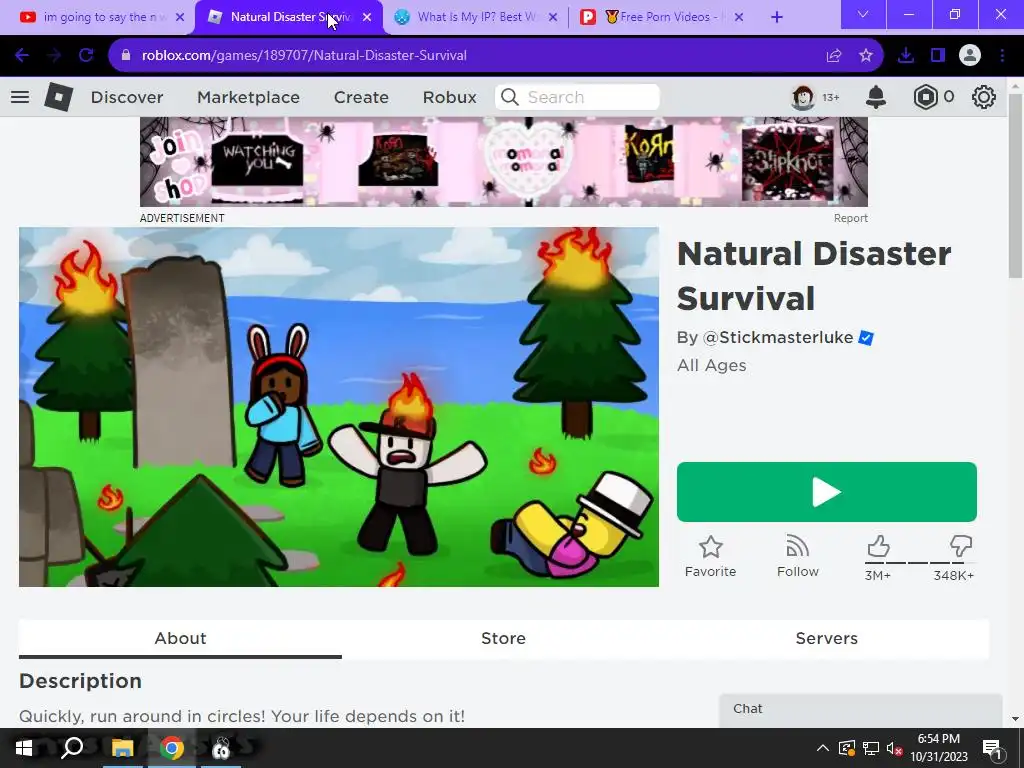
Task: Click the like-dislike vote ratio bar
Action: tap(920, 562)
